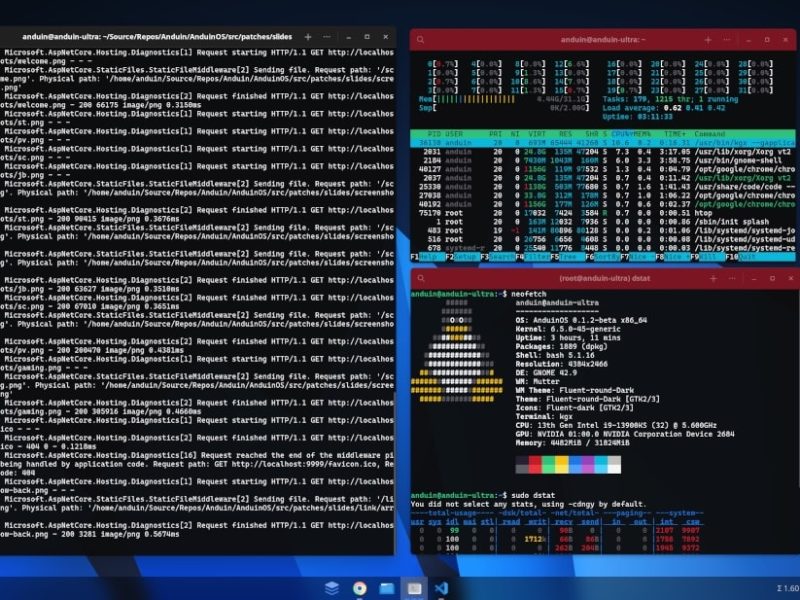The width and height of the screenshot is (800, 600).
Task: Click the dstat window title text
Action: coord(605,279)
